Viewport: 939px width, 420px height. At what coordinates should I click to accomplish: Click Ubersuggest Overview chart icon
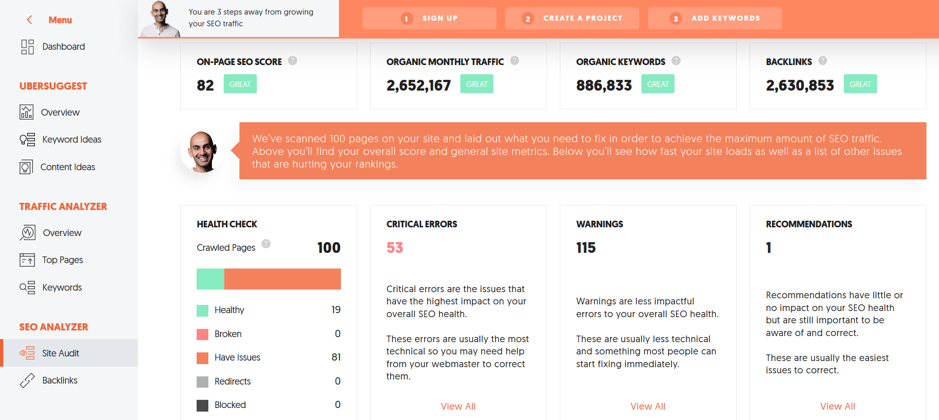[x=26, y=112]
